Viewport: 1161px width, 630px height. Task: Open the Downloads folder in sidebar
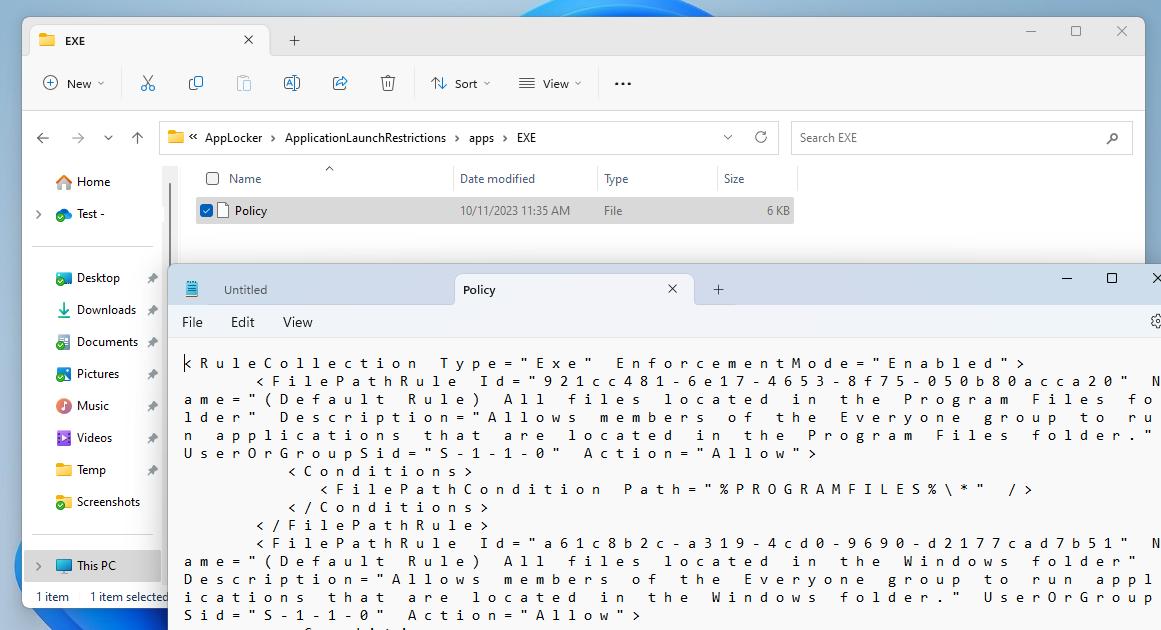(x=106, y=310)
